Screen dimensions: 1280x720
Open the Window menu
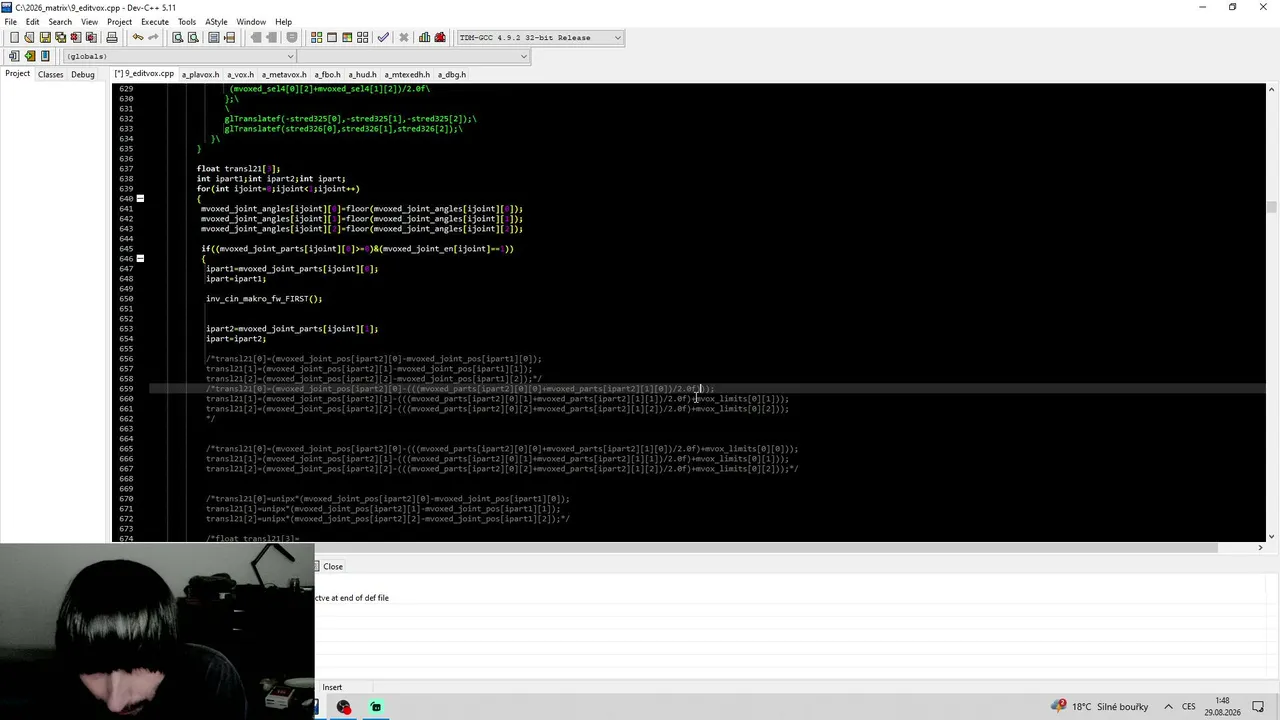coord(251,21)
